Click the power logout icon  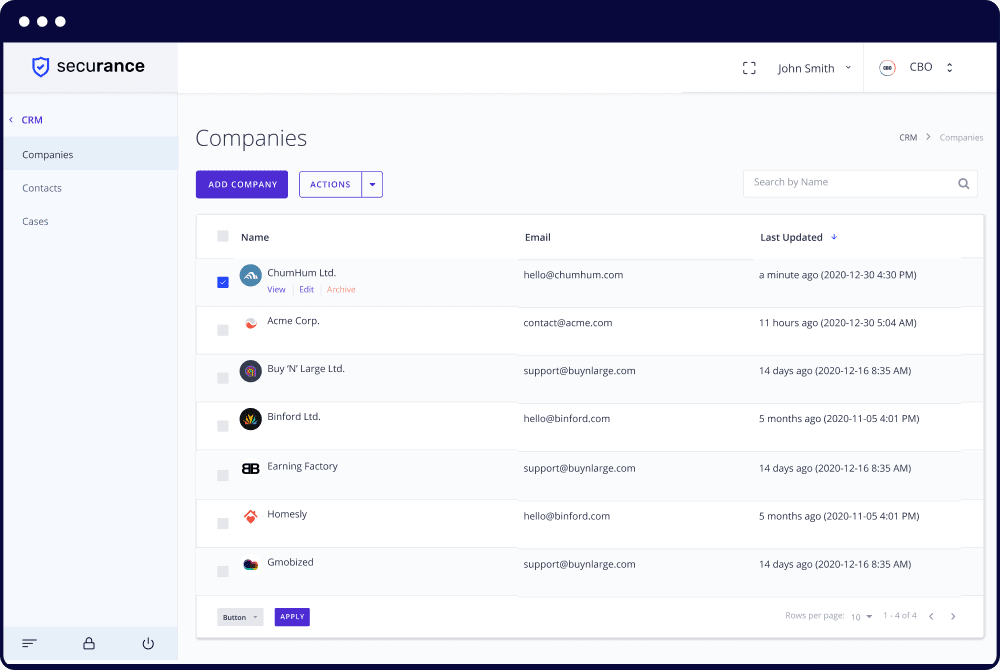click(148, 643)
